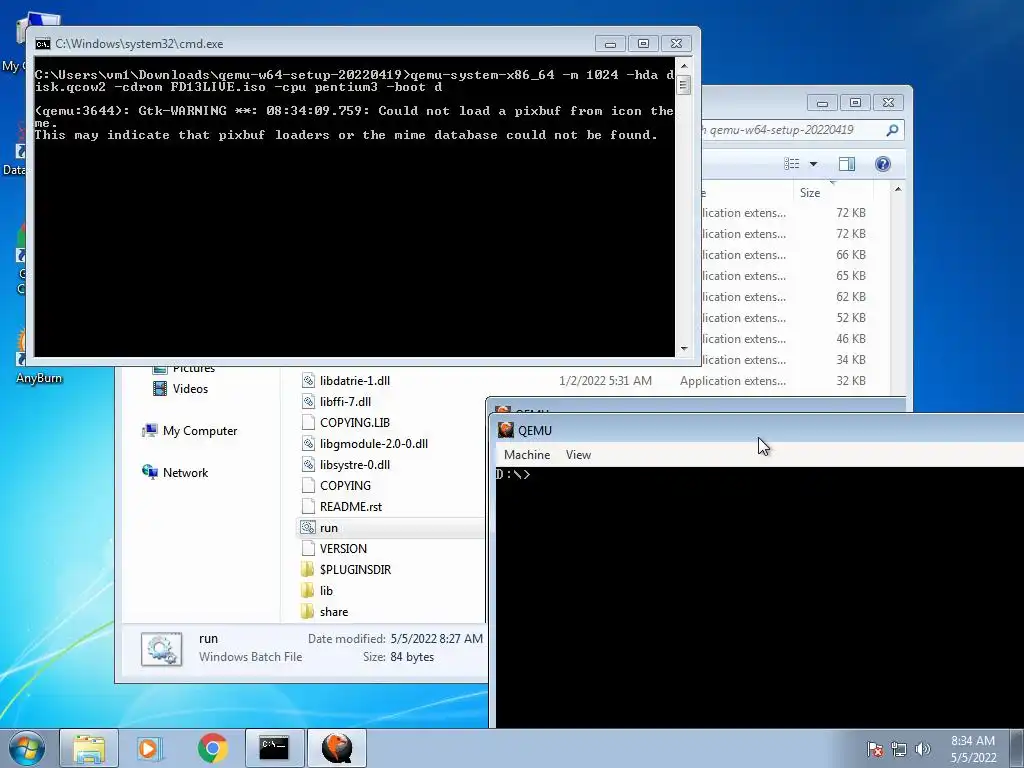The height and width of the screenshot is (768, 1024).
Task: Select the VERSION file icon
Action: tap(308, 549)
